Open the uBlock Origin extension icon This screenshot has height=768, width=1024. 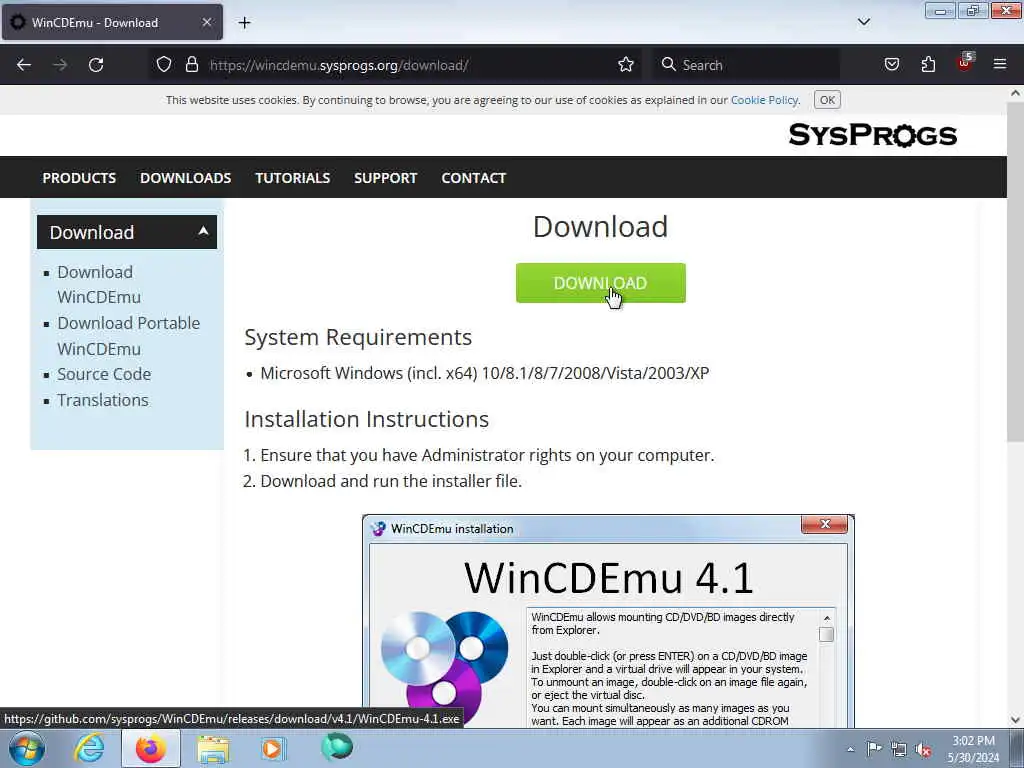pyautogui.click(x=965, y=63)
